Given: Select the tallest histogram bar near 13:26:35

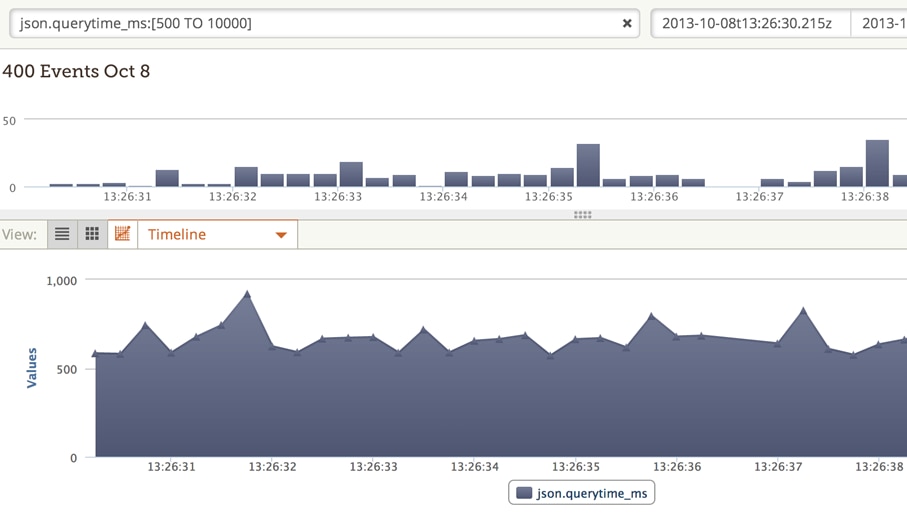Looking at the screenshot, I should (588, 166).
